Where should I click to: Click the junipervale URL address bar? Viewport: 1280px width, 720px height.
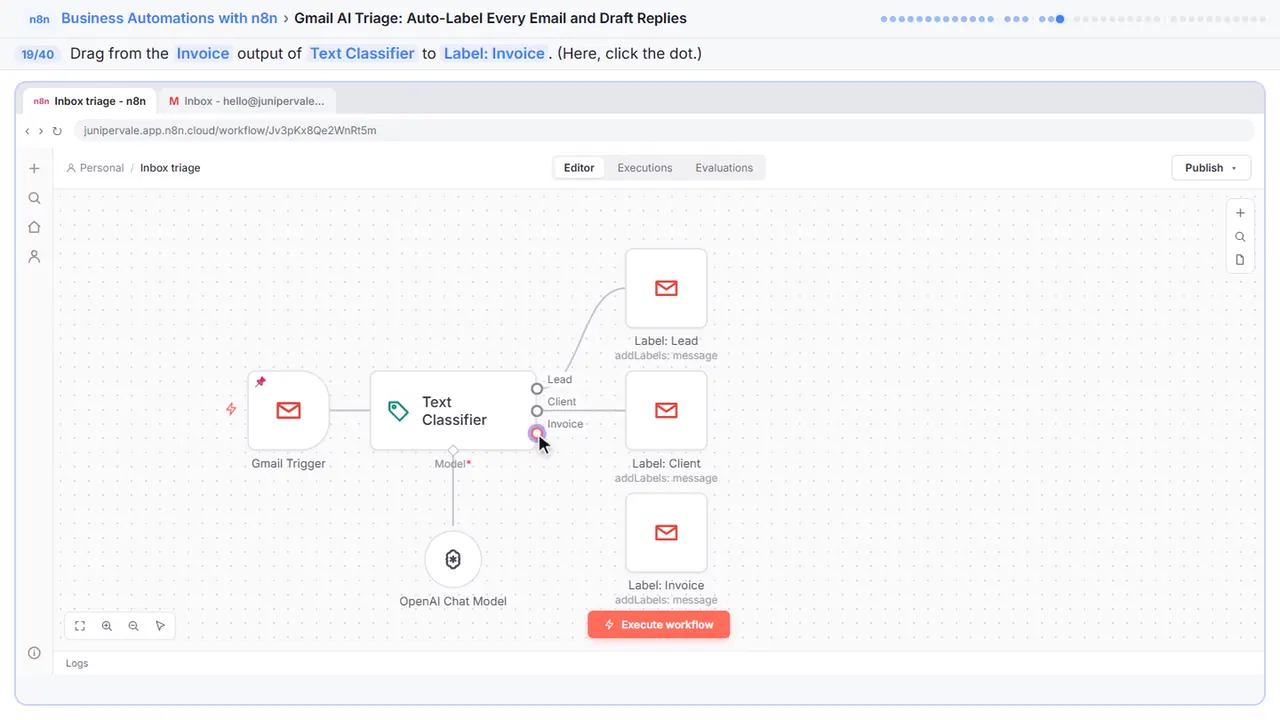(x=664, y=131)
